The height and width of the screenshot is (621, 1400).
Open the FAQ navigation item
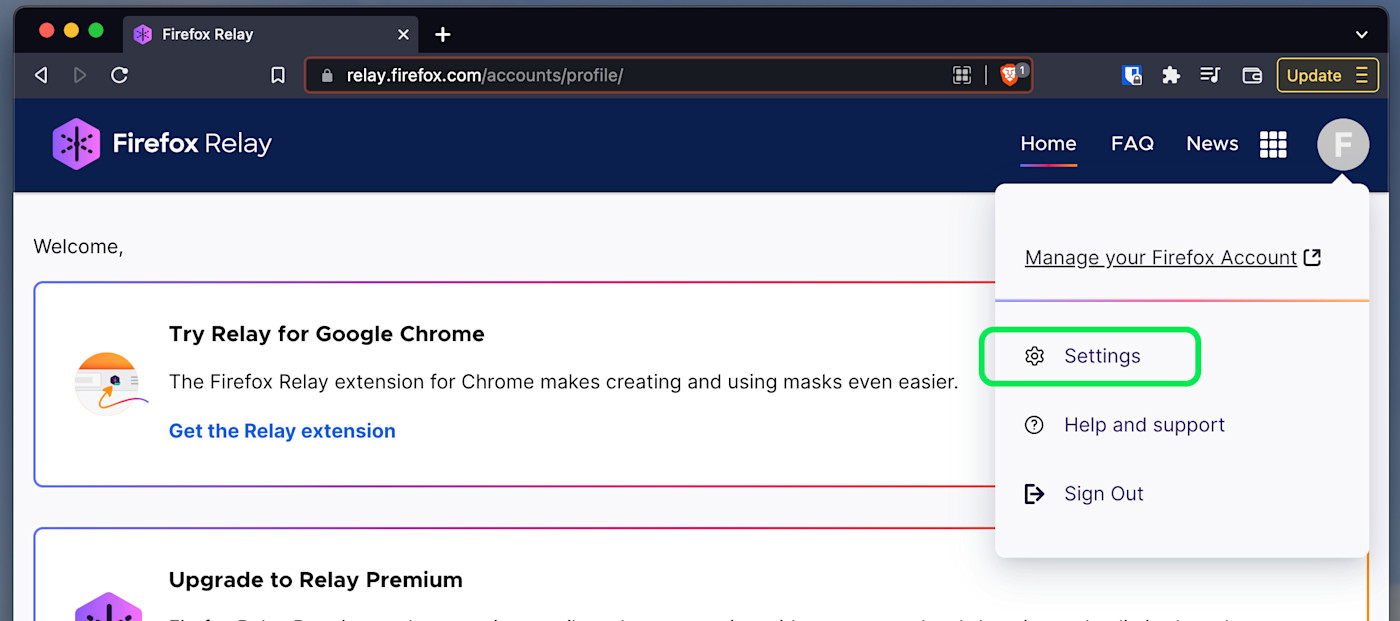1132,144
